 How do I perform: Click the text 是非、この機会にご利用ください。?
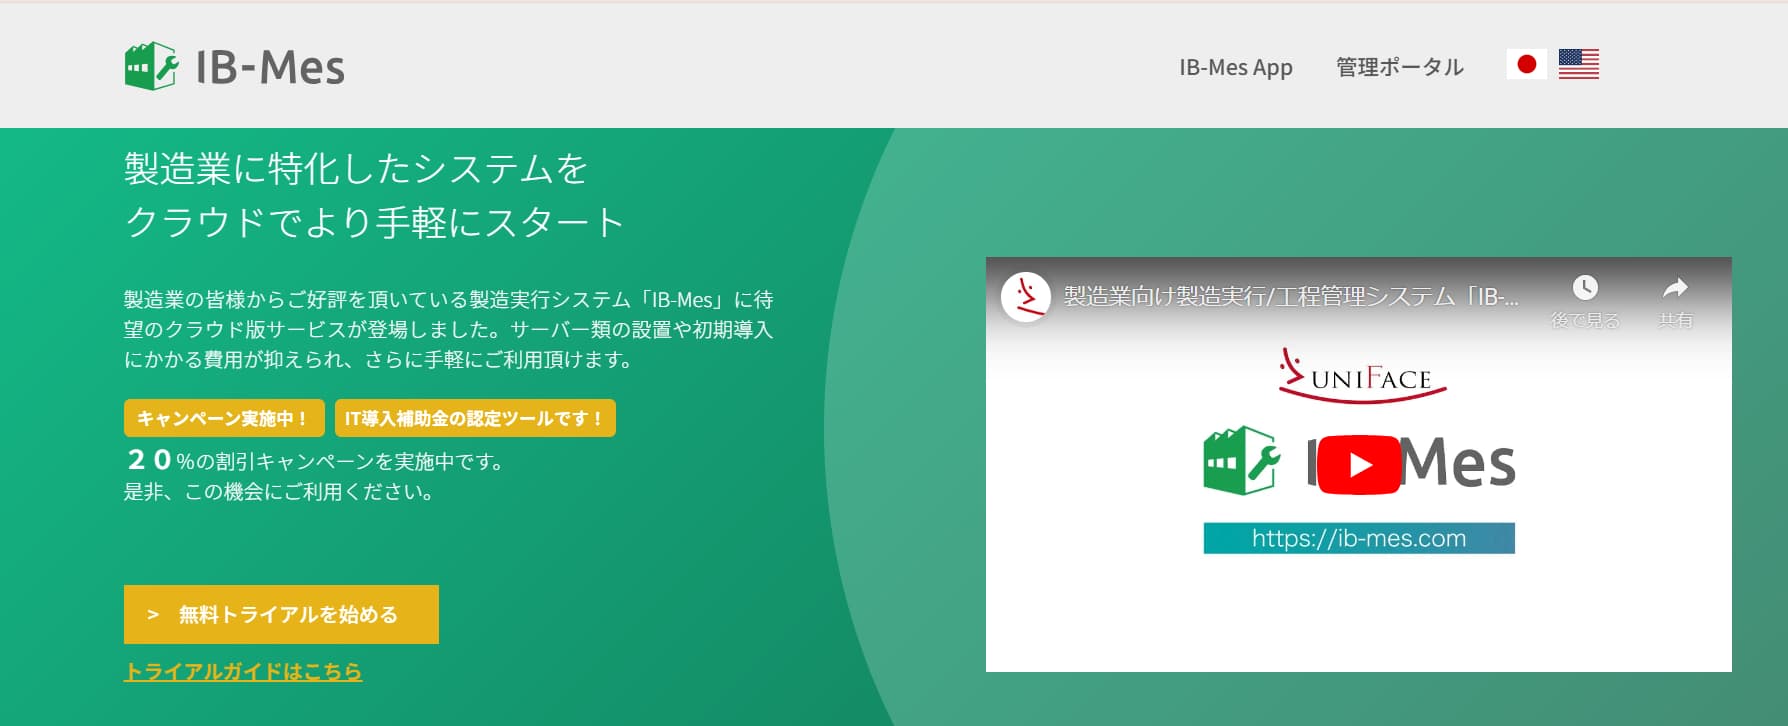(279, 492)
